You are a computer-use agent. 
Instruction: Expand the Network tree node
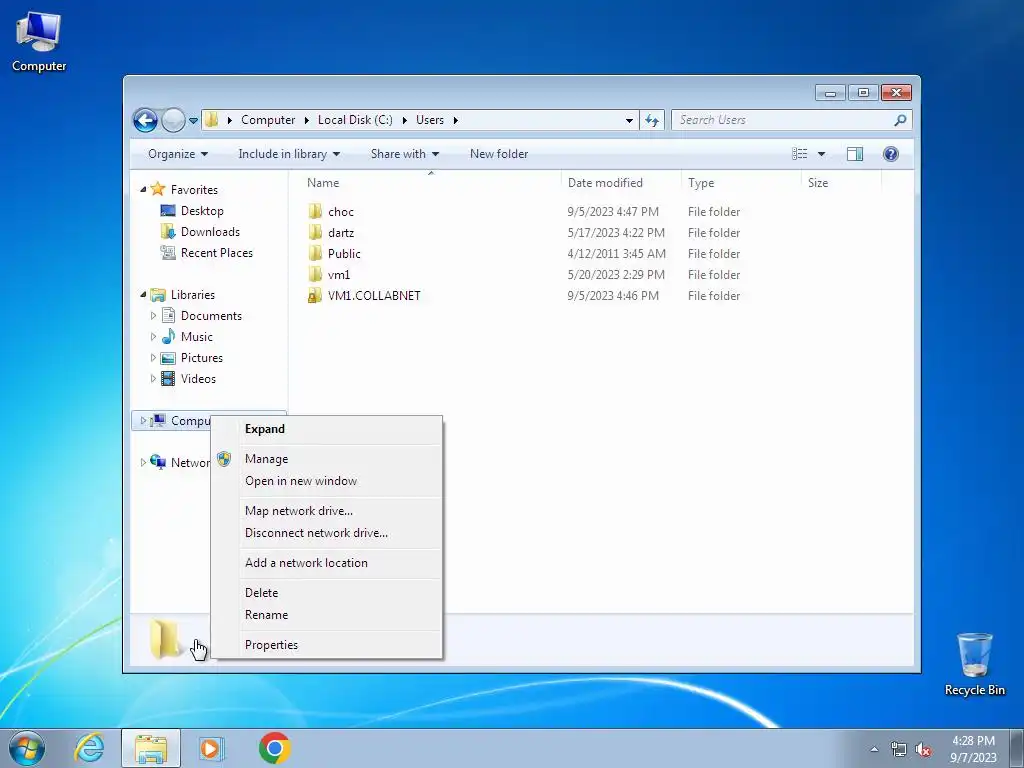coord(143,462)
